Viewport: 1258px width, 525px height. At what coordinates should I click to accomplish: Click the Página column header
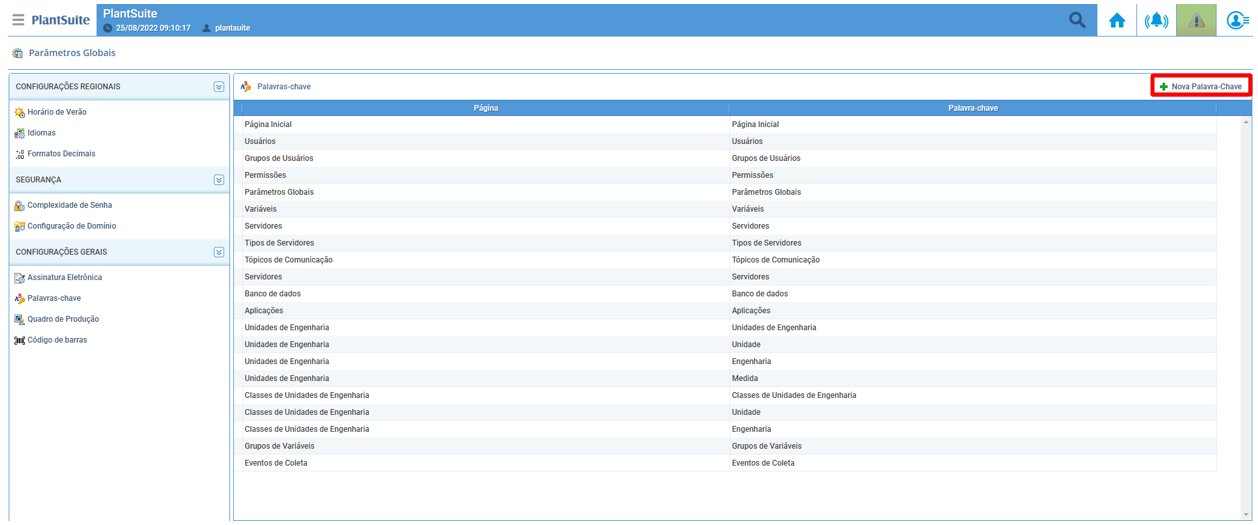coord(485,108)
